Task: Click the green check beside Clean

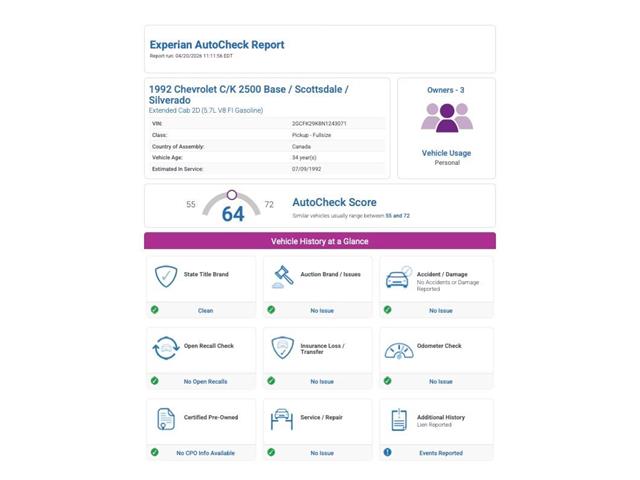Action: click(155, 310)
